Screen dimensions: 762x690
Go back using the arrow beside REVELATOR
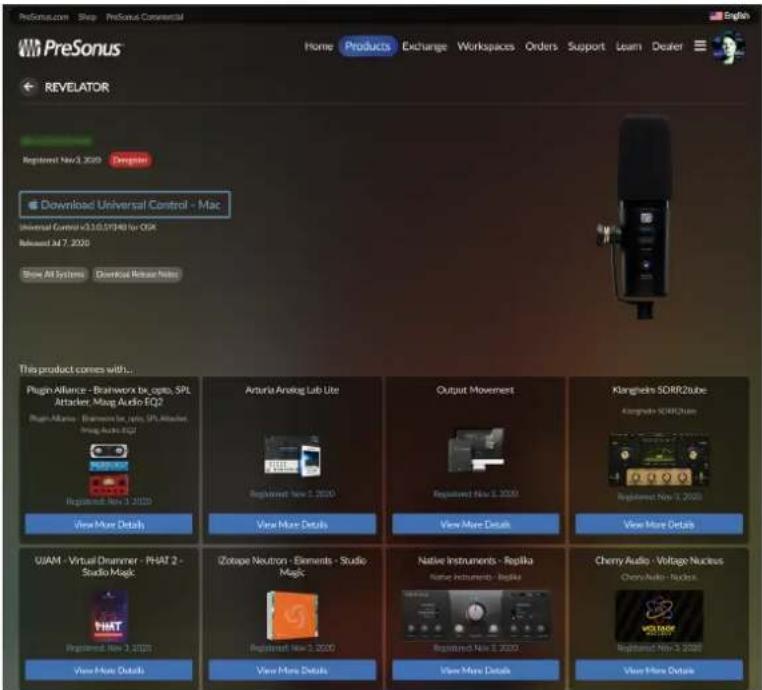[x=29, y=87]
